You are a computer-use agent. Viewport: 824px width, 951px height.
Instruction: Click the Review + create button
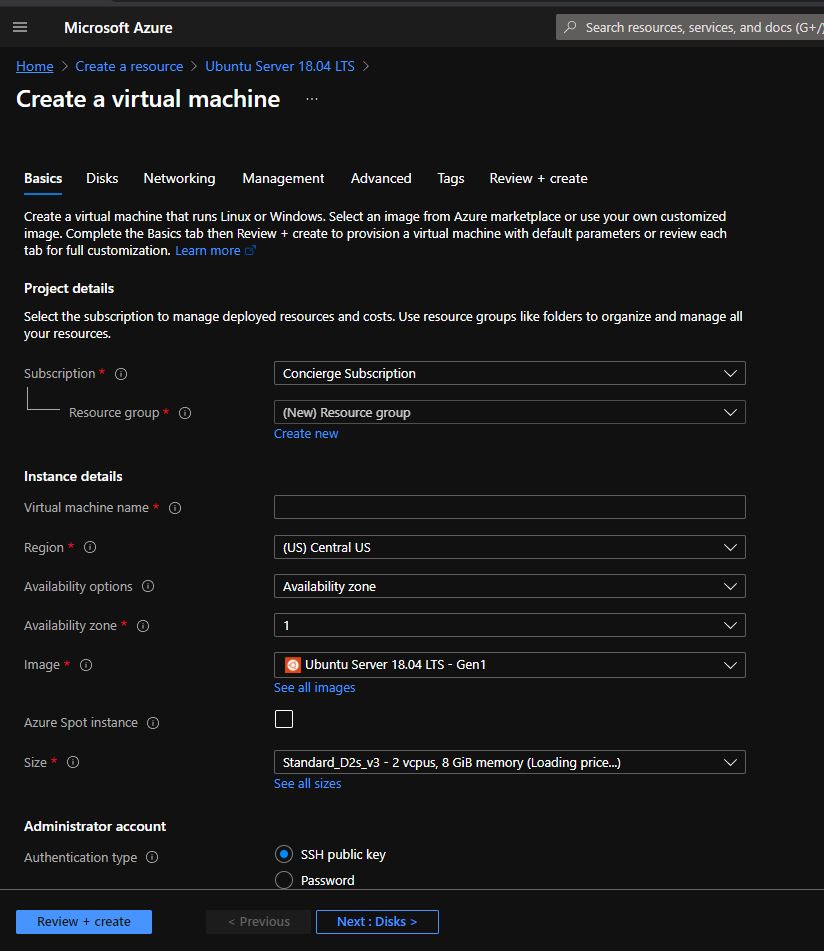pyautogui.click(x=84, y=922)
